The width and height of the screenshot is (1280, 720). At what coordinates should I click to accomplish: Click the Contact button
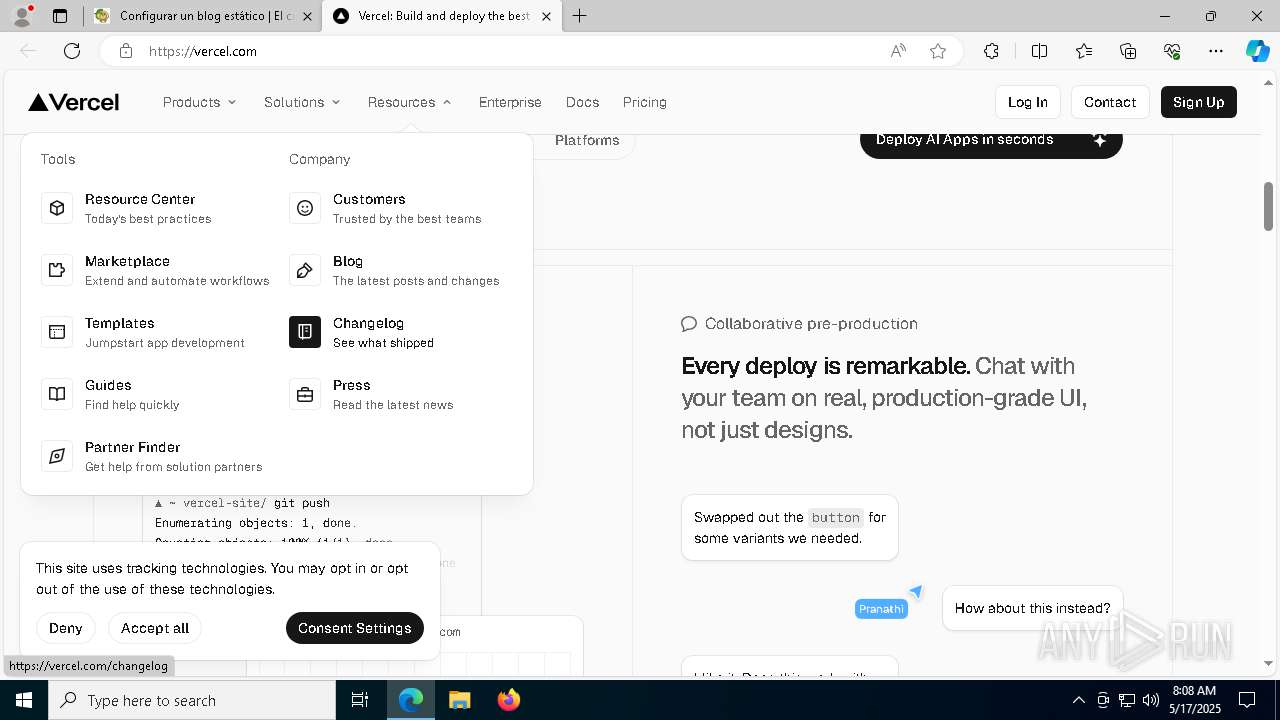[x=1110, y=102]
